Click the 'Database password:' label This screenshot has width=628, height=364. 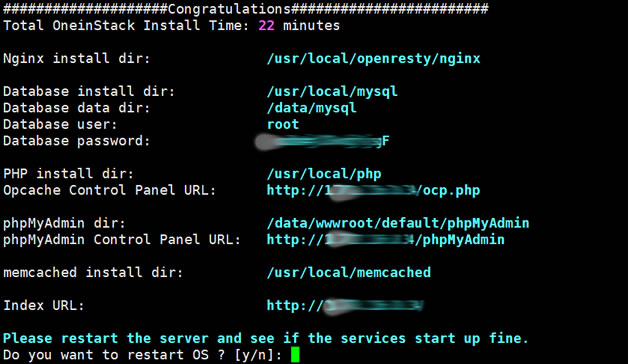click(x=76, y=141)
